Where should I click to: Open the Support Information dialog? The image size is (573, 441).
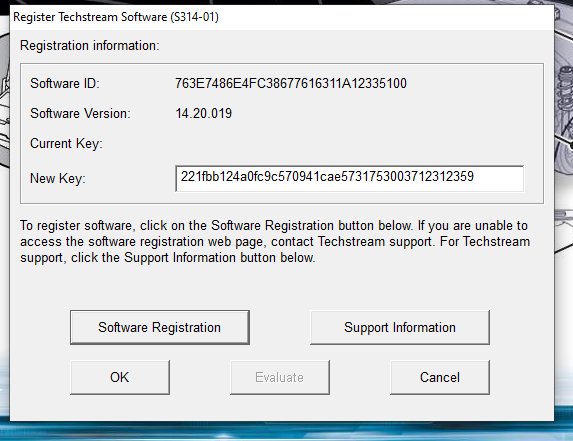pyautogui.click(x=400, y=327)
